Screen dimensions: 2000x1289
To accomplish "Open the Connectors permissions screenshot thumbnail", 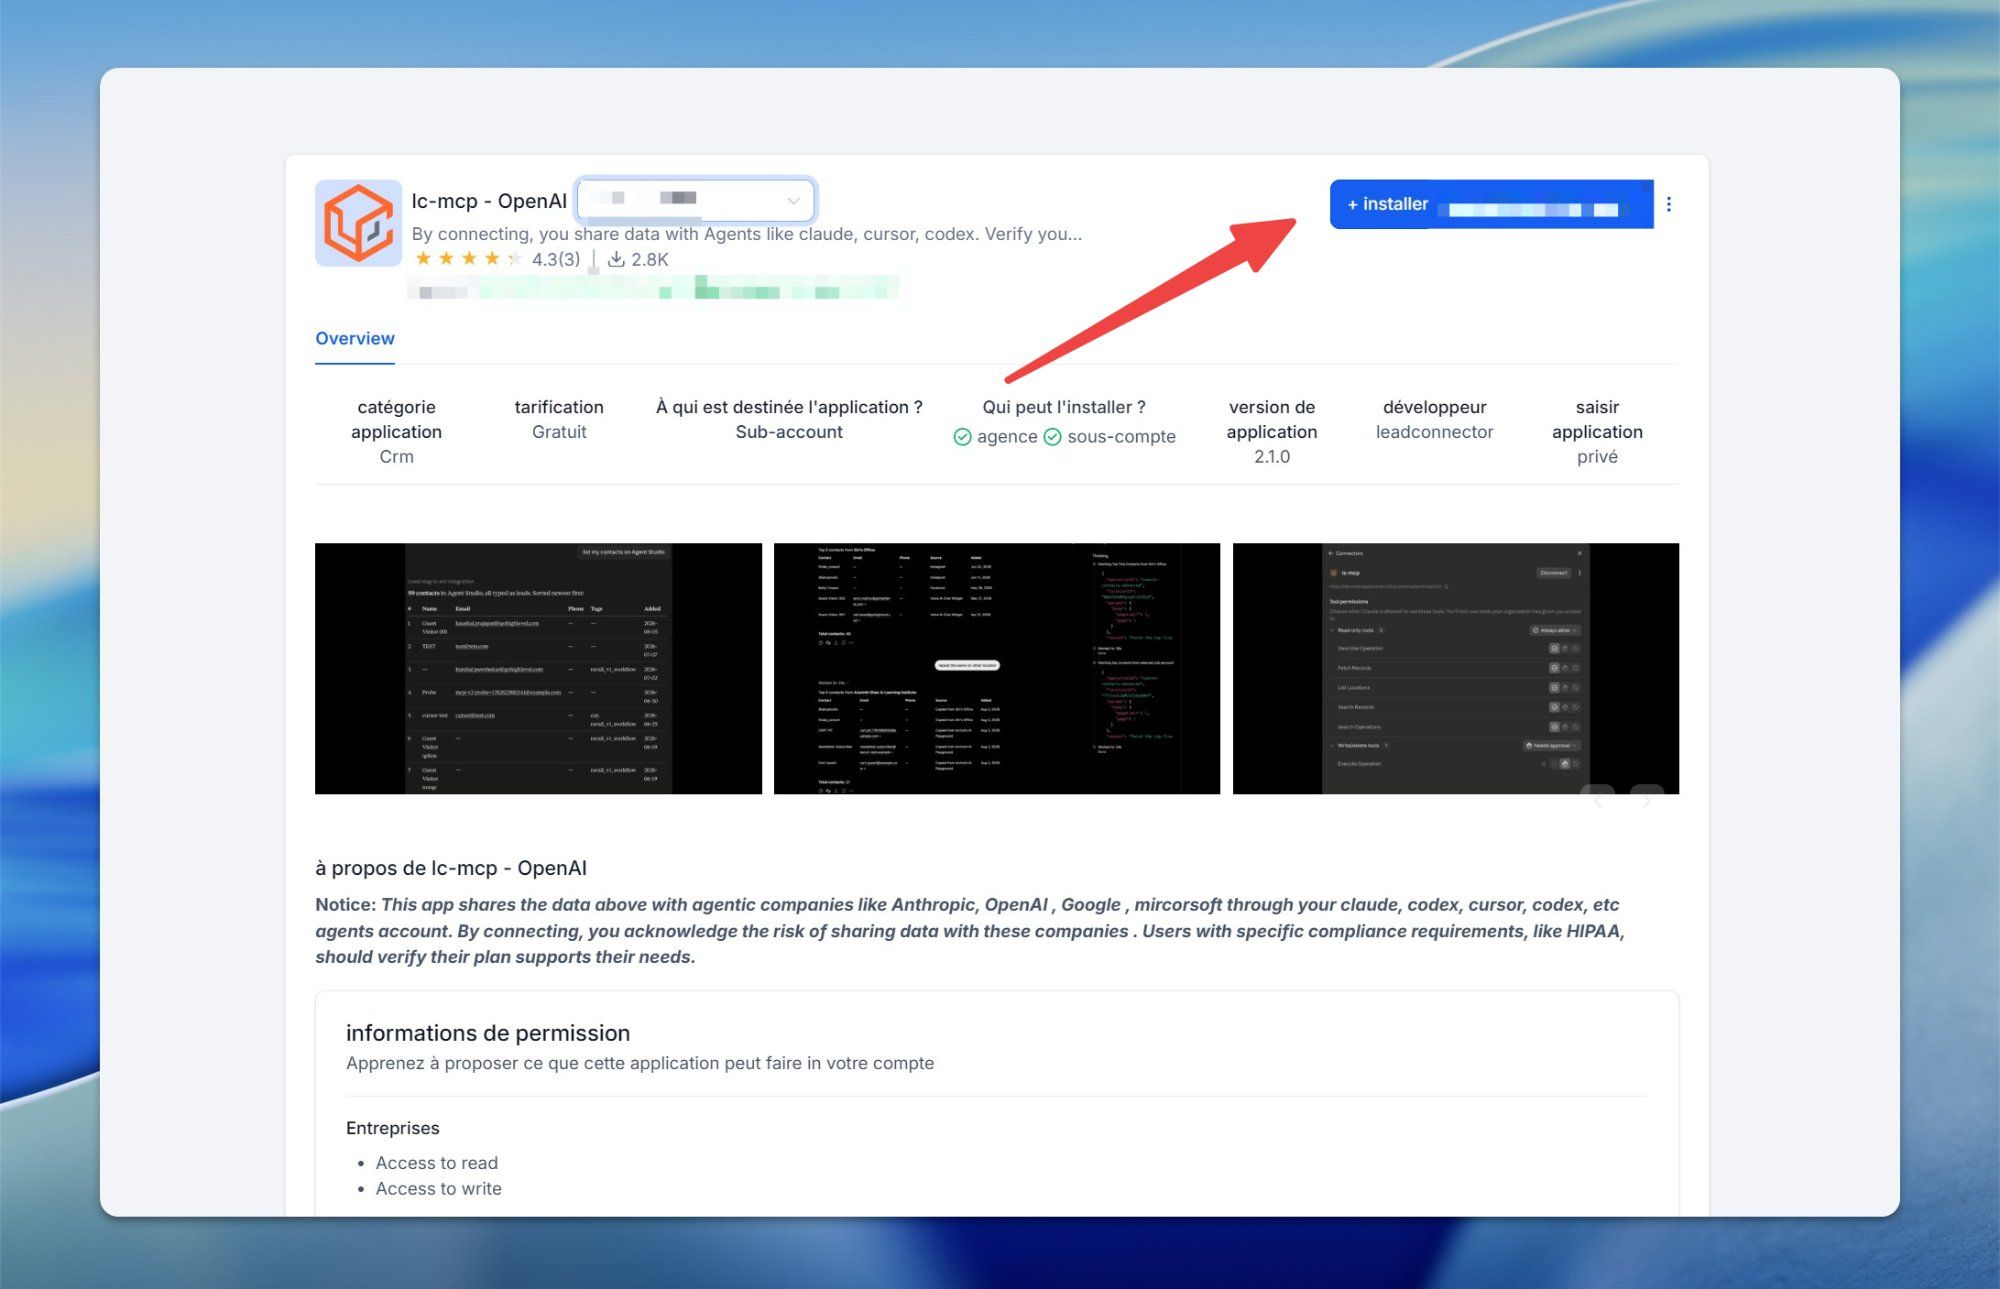I will tap(1456, 669).
